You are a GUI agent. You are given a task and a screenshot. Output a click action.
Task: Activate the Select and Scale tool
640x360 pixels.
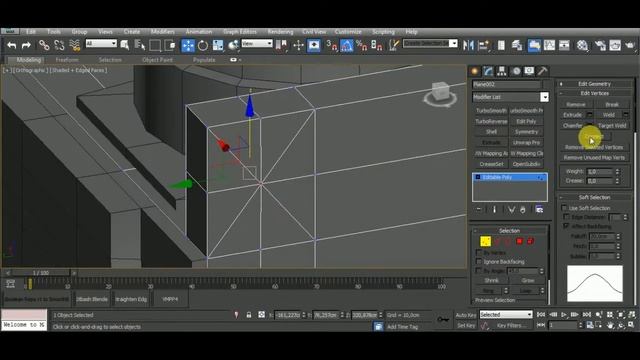pyautogui.click(x=218, y=45)
